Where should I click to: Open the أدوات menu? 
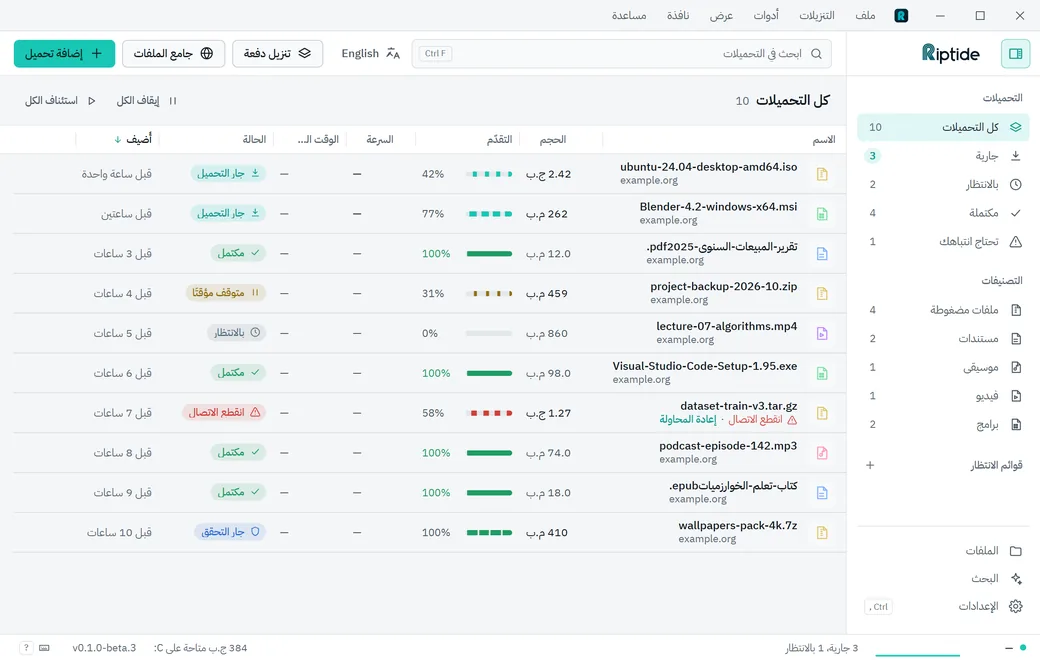[766, 15]
